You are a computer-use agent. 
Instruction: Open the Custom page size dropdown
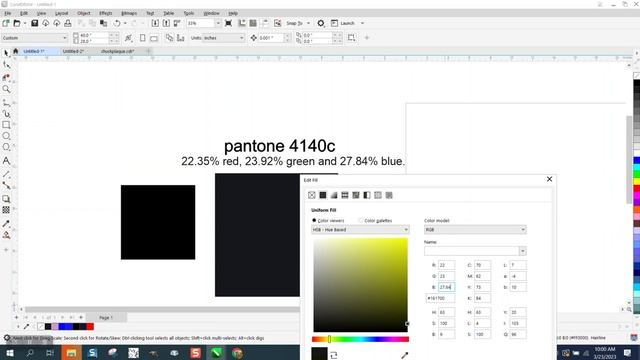pos(34,38)
